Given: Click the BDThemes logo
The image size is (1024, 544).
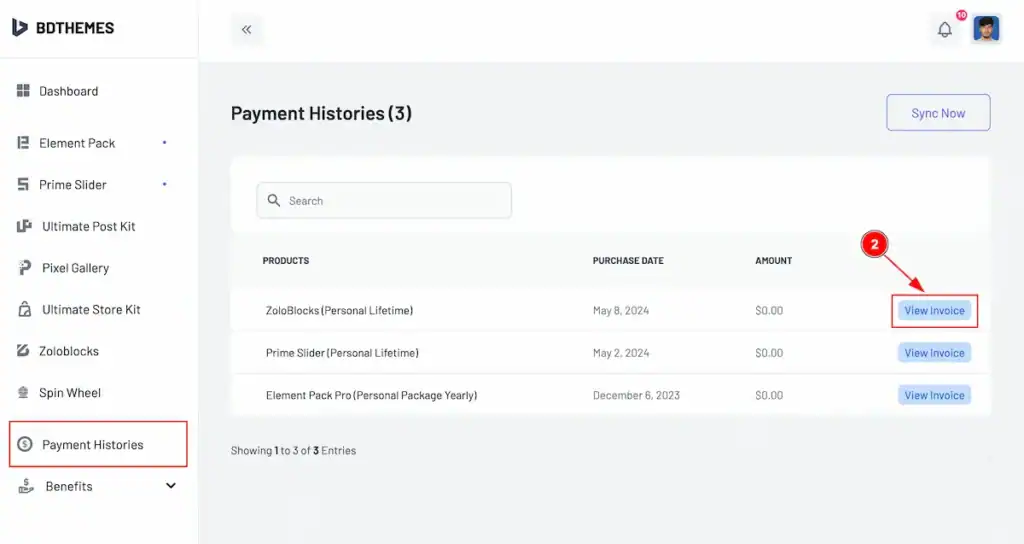Looking at the screenshot, I should point(63,27).
